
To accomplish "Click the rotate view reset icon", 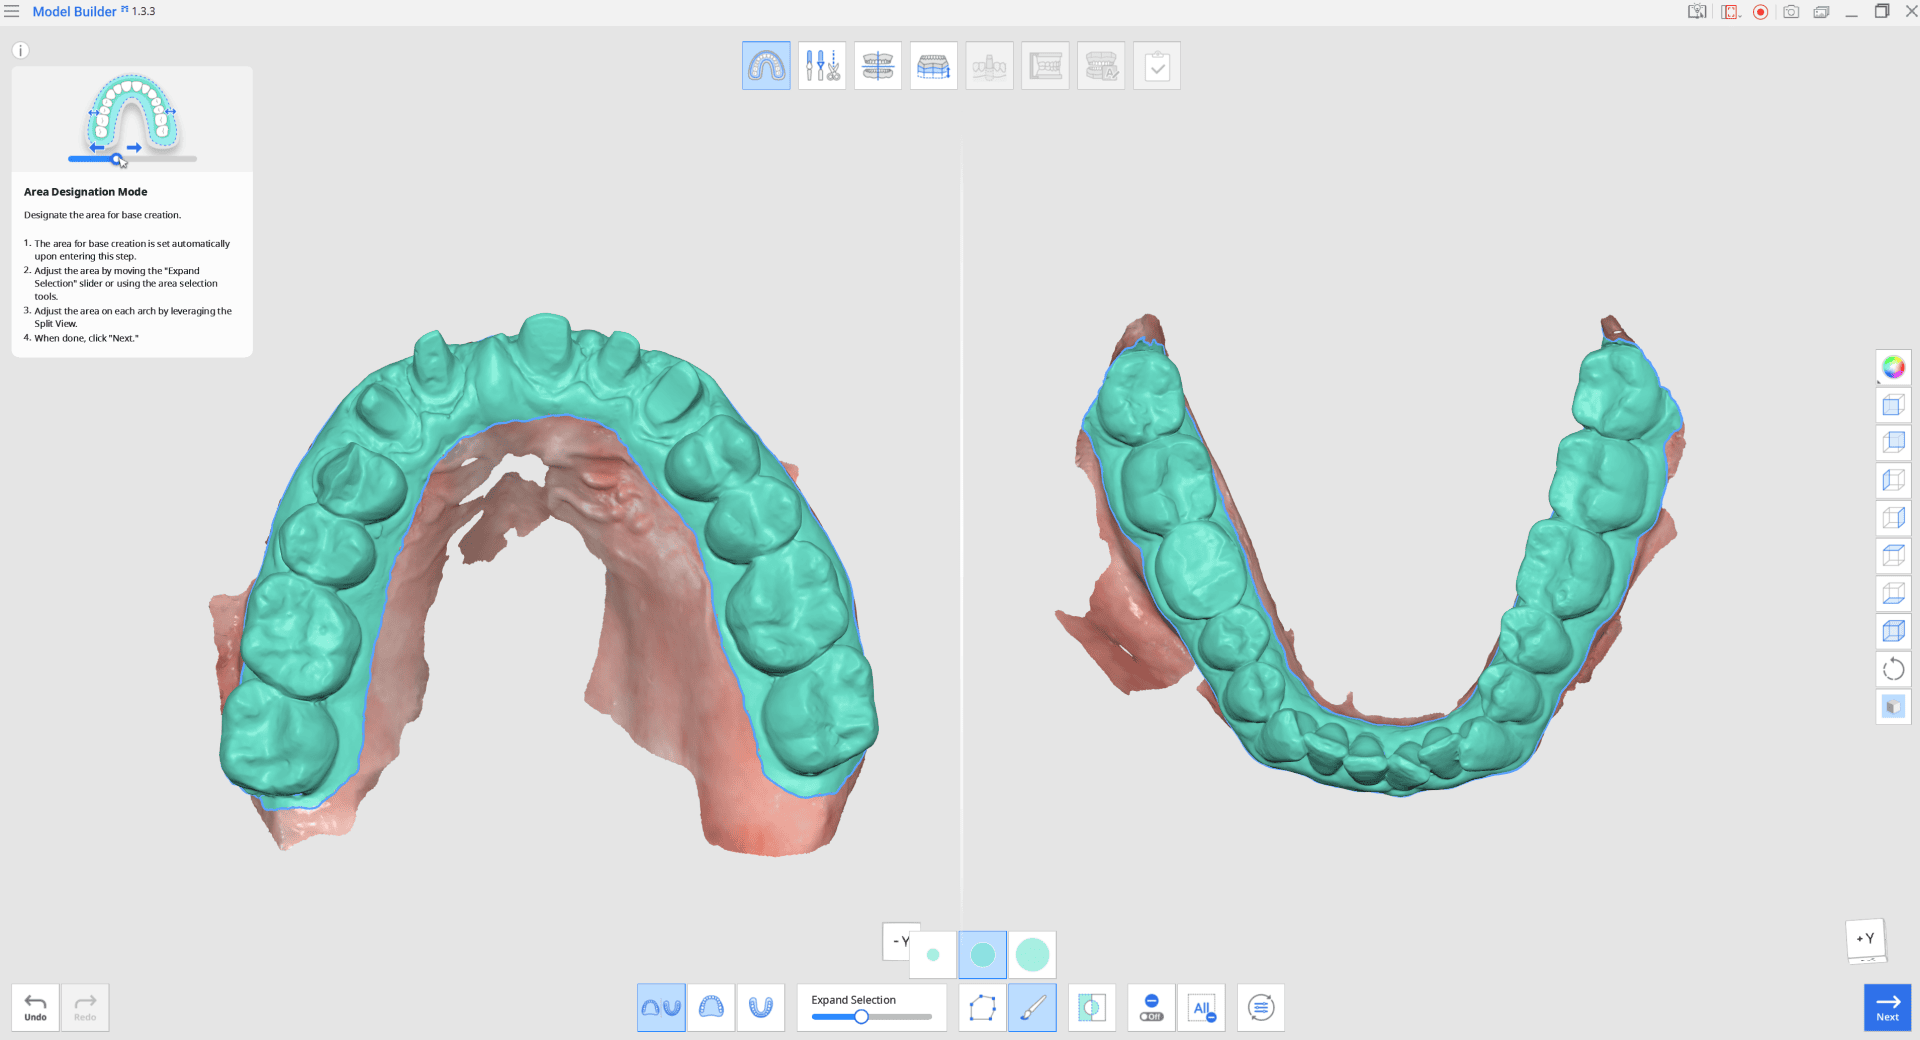I will 1893,669.
